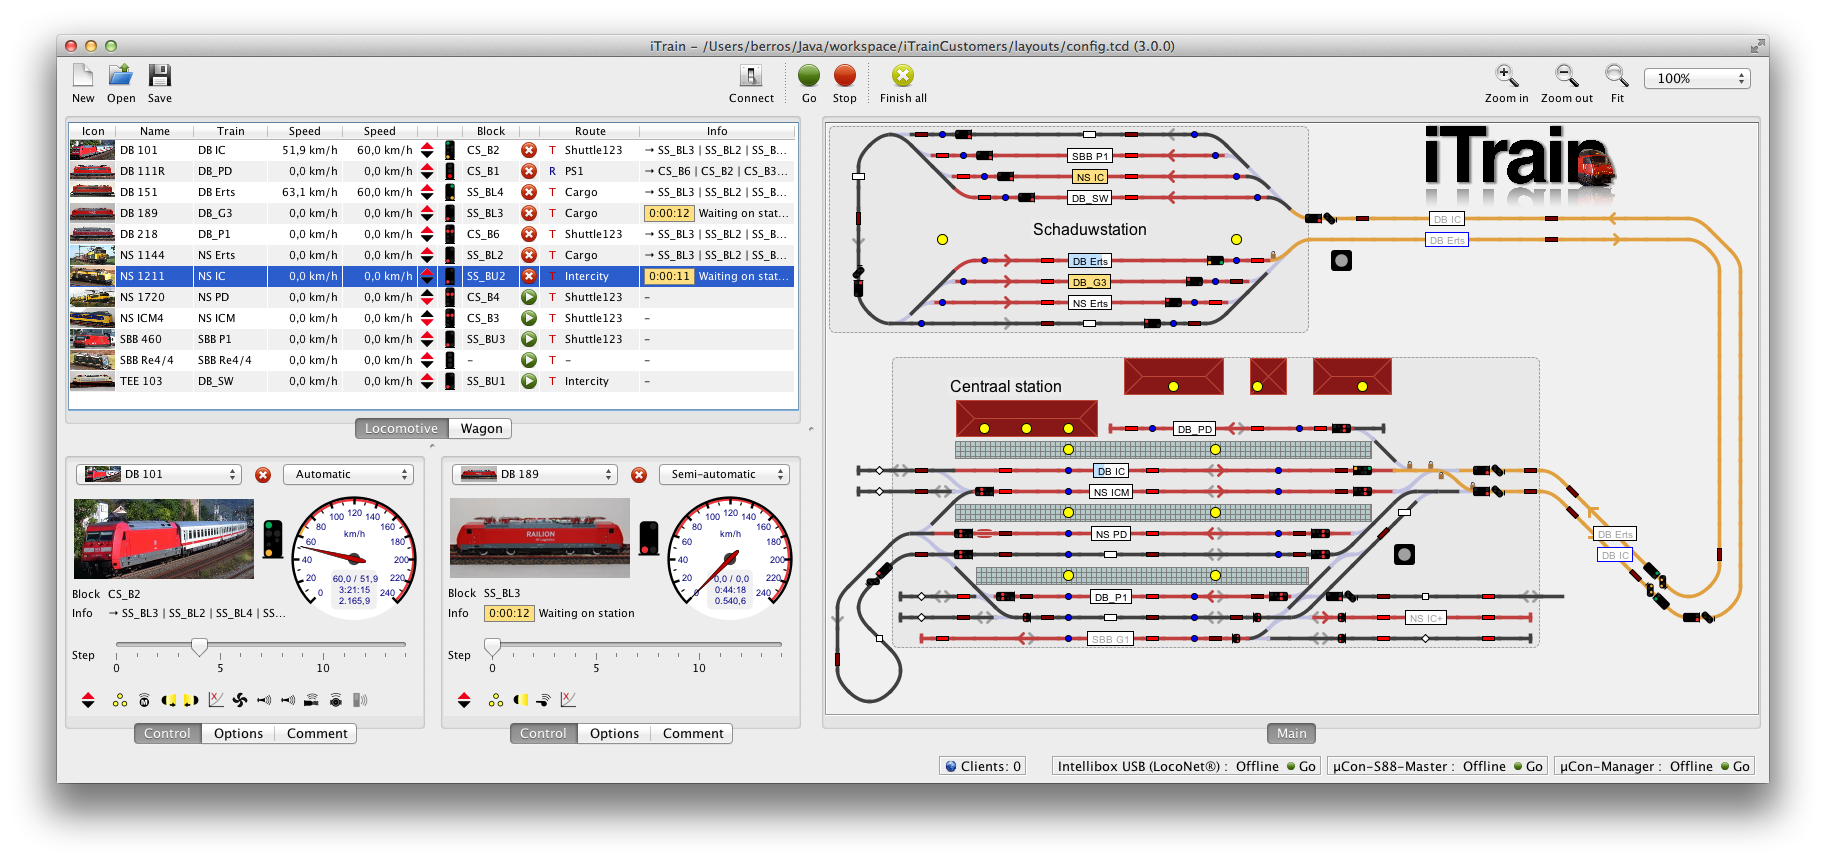Open the 100% zoom level dropdown
The width and height of the screenshot is (1826, 862).
pos(1700,78)
